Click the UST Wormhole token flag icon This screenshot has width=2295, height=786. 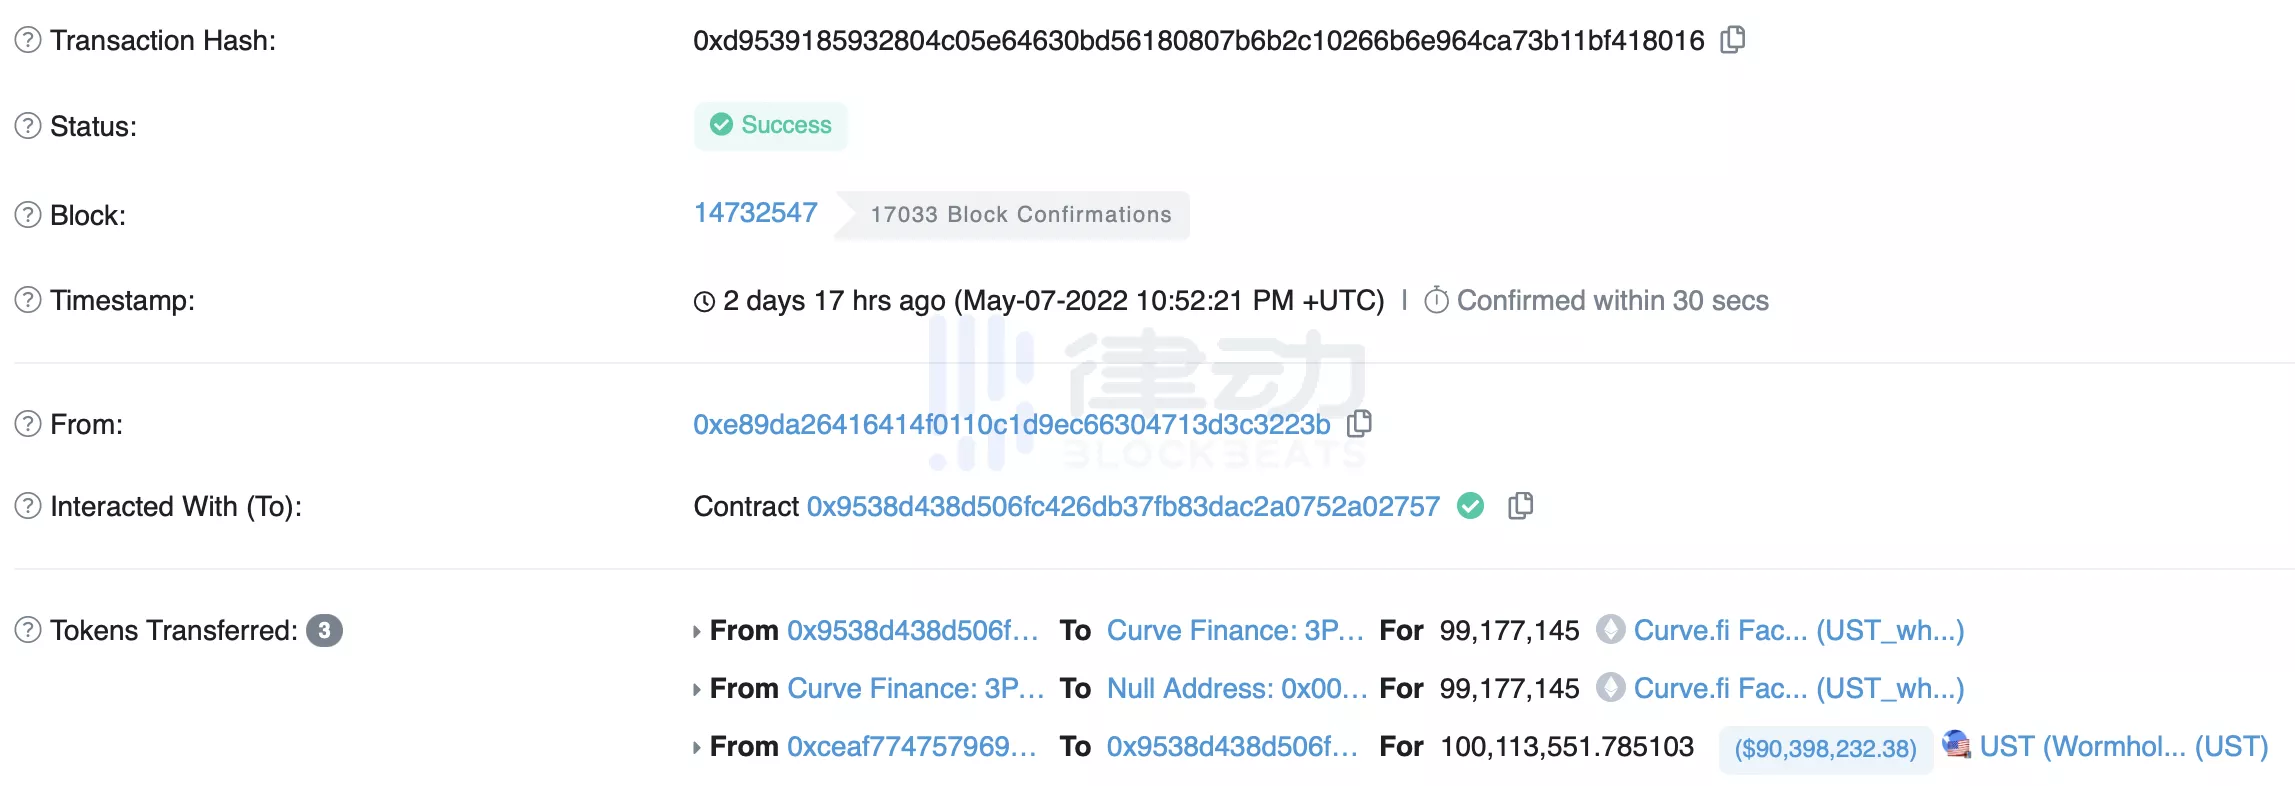(x=1956, y=744)
